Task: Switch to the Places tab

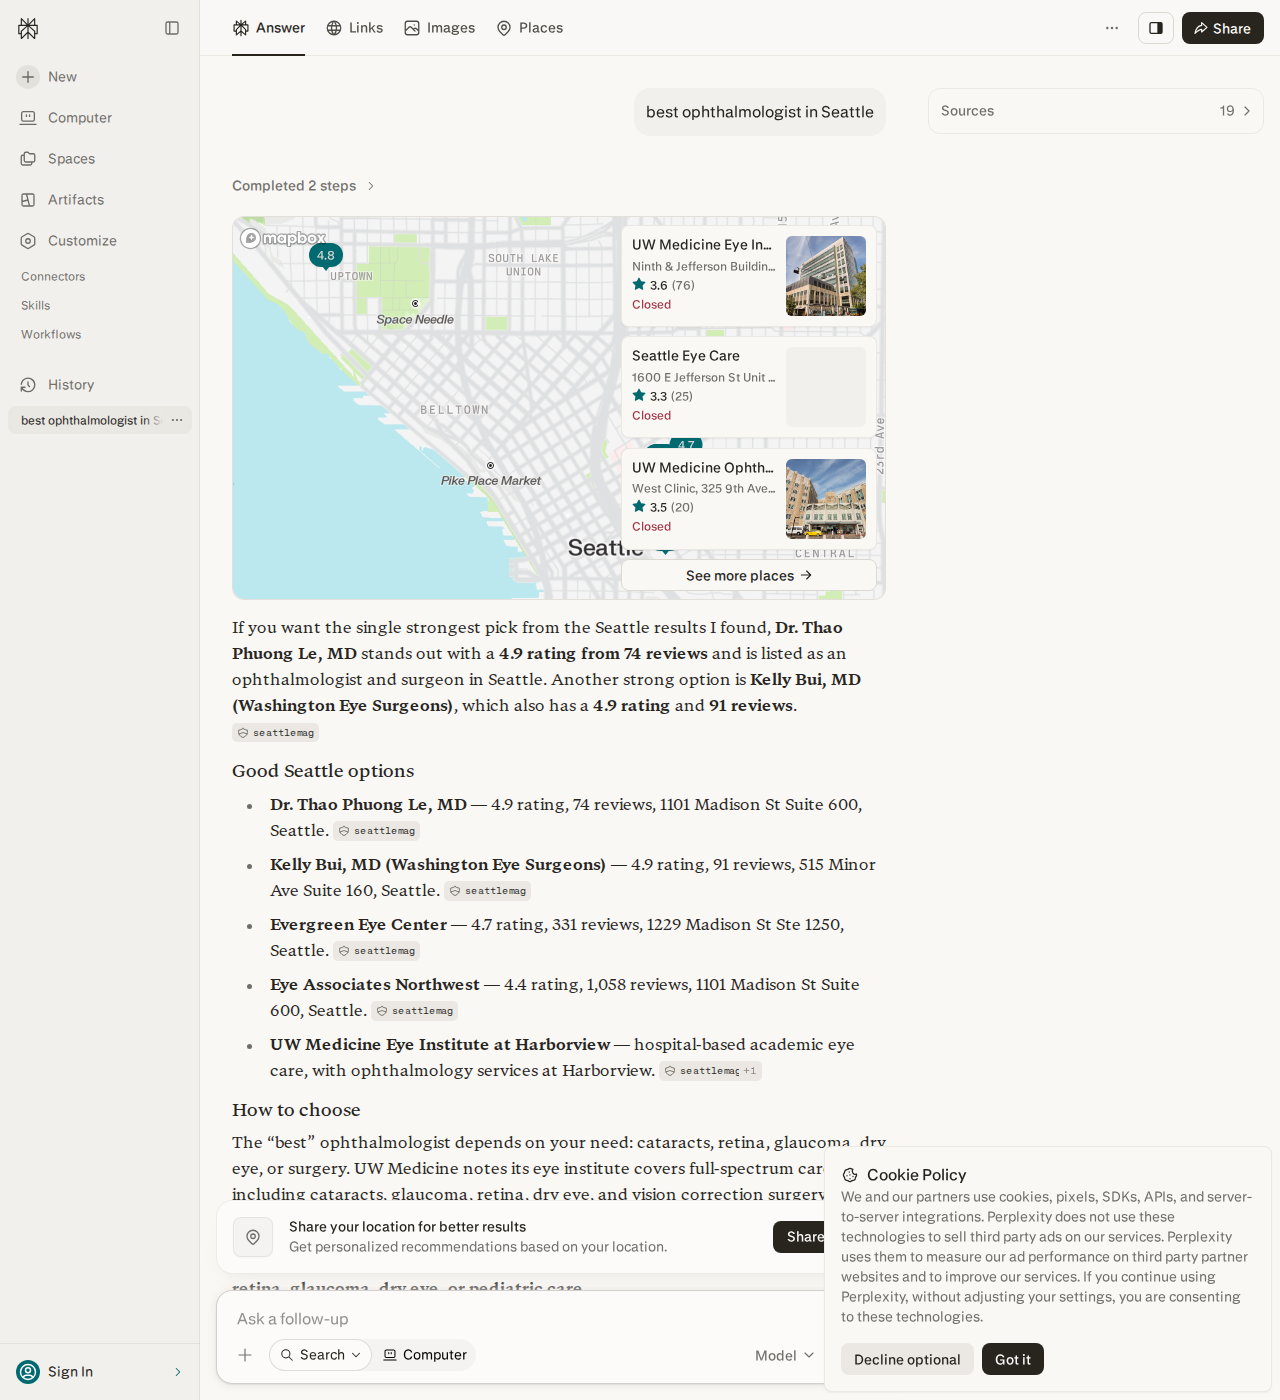Action: point(530,28)
